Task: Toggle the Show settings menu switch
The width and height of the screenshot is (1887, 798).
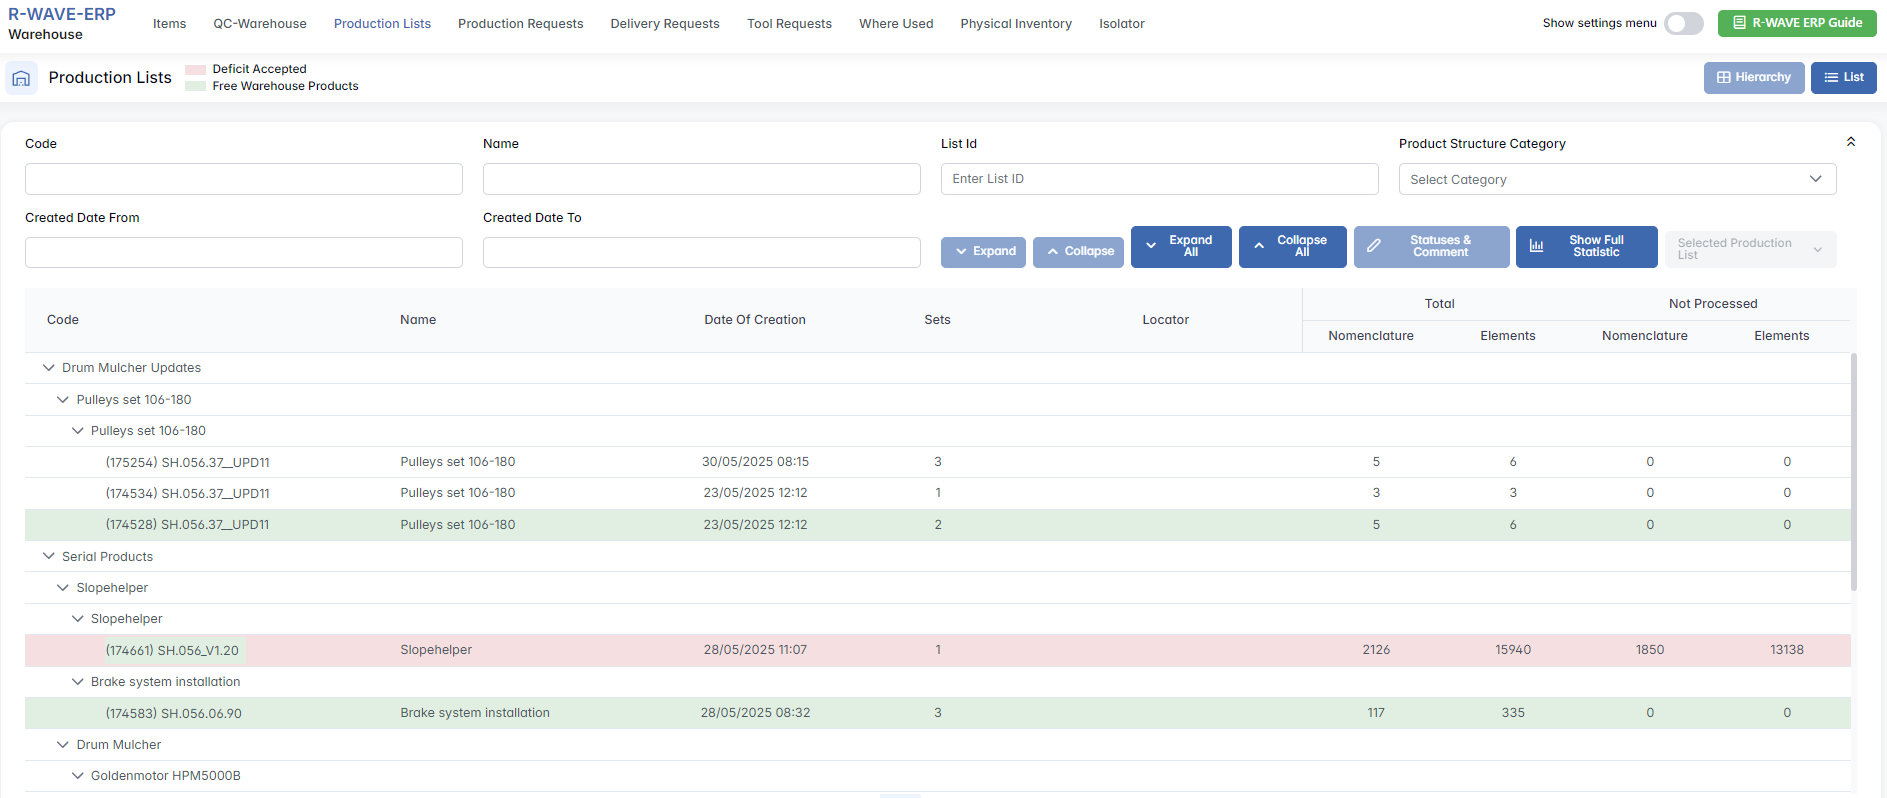Action: click(1683, 23)
